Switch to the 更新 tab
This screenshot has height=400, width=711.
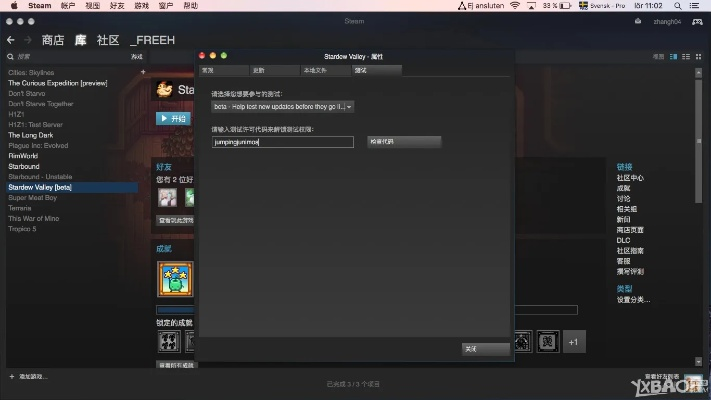tap(274, 70)
